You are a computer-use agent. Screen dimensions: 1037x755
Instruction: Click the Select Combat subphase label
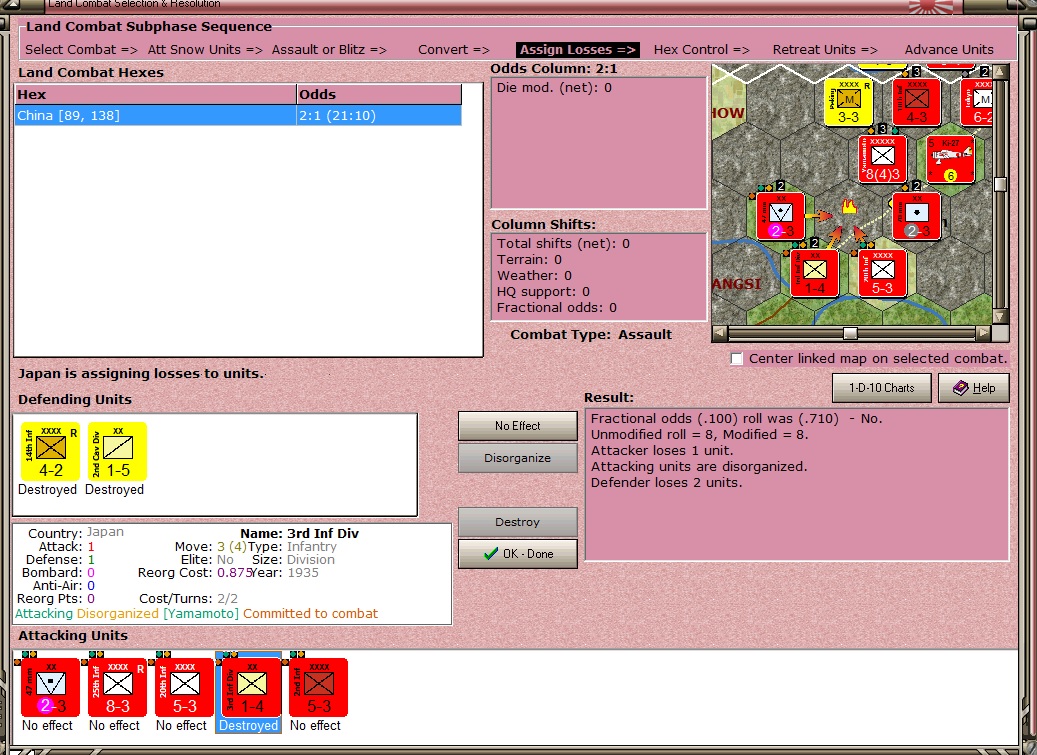pos(81,50)
